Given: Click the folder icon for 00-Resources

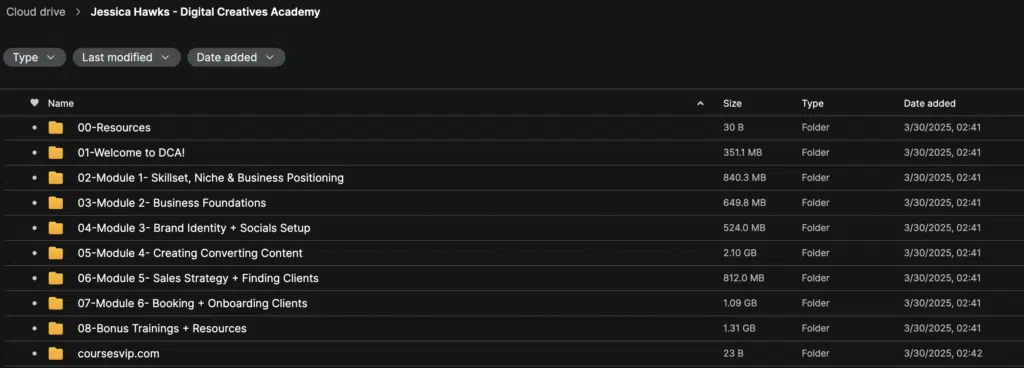Looking at the screenshot, I should (56, 128).
